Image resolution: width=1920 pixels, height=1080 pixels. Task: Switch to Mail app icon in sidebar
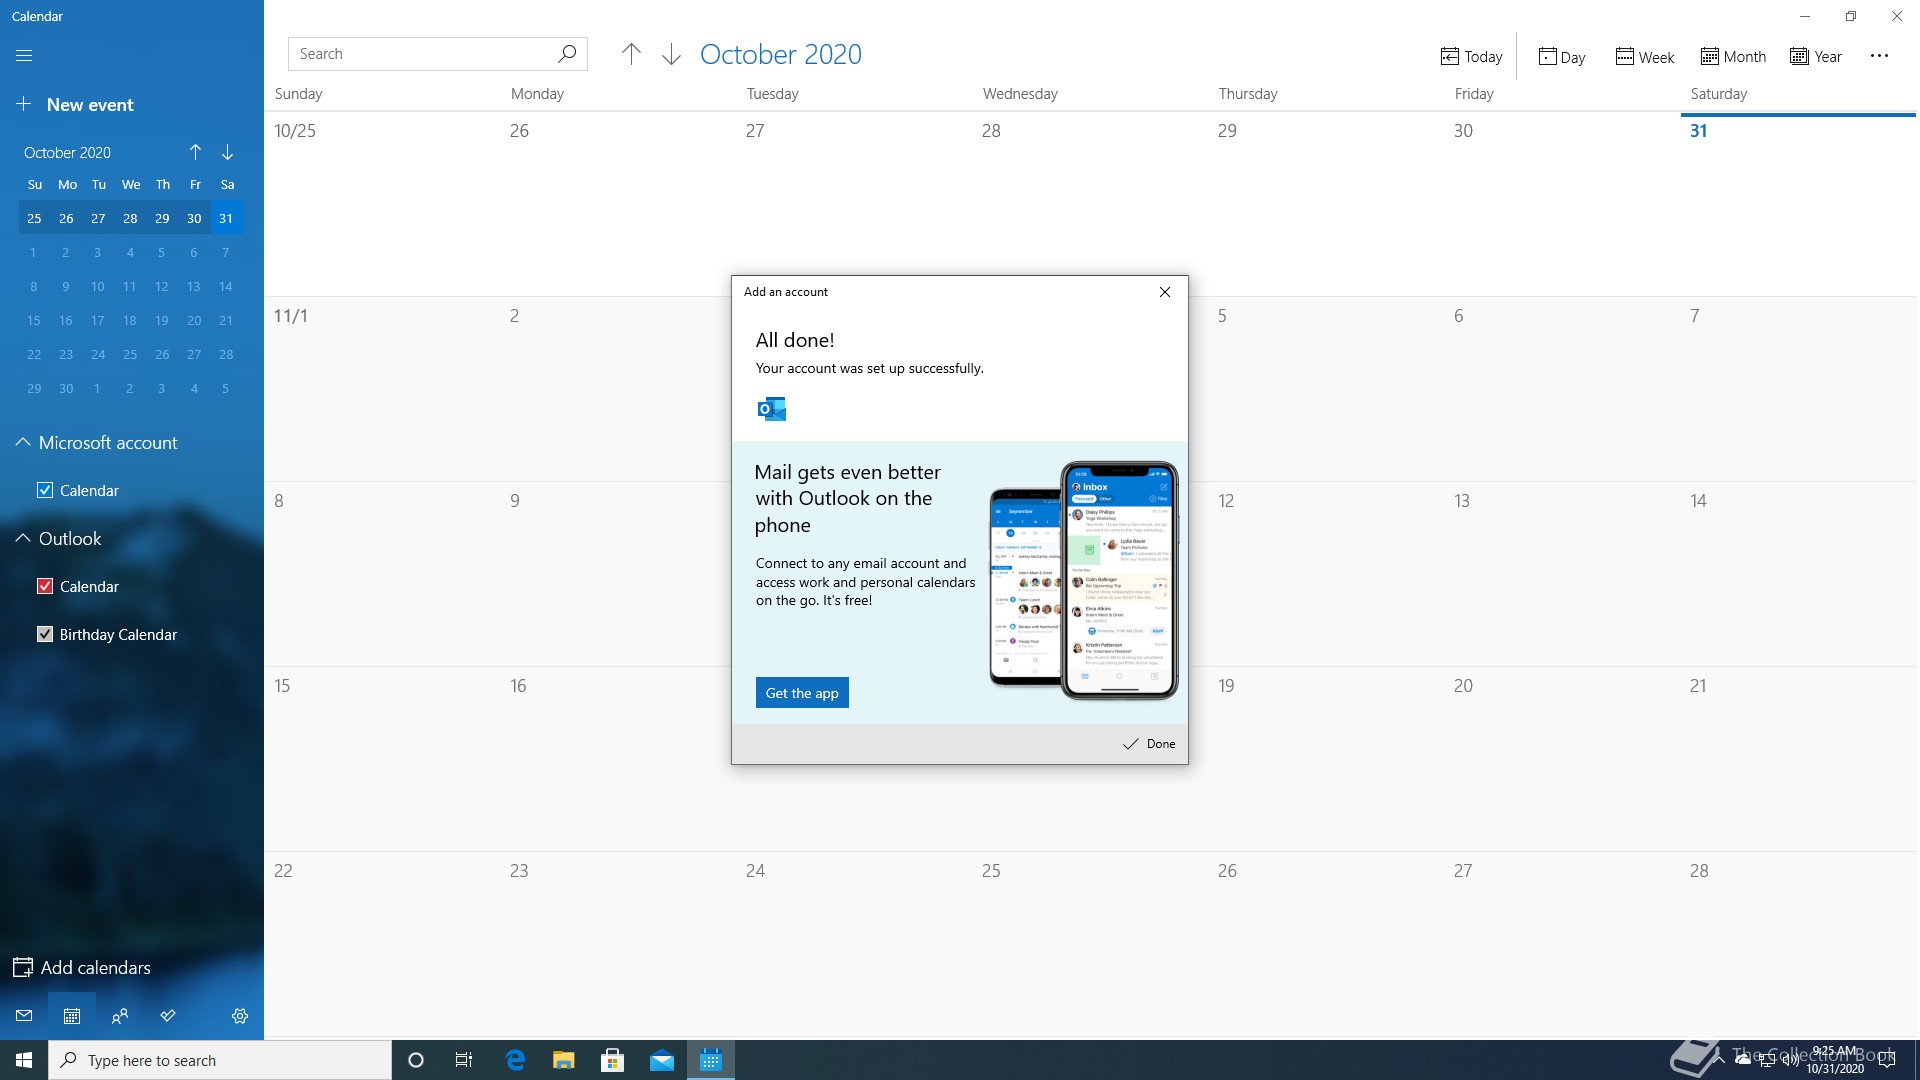(24, 1016)
